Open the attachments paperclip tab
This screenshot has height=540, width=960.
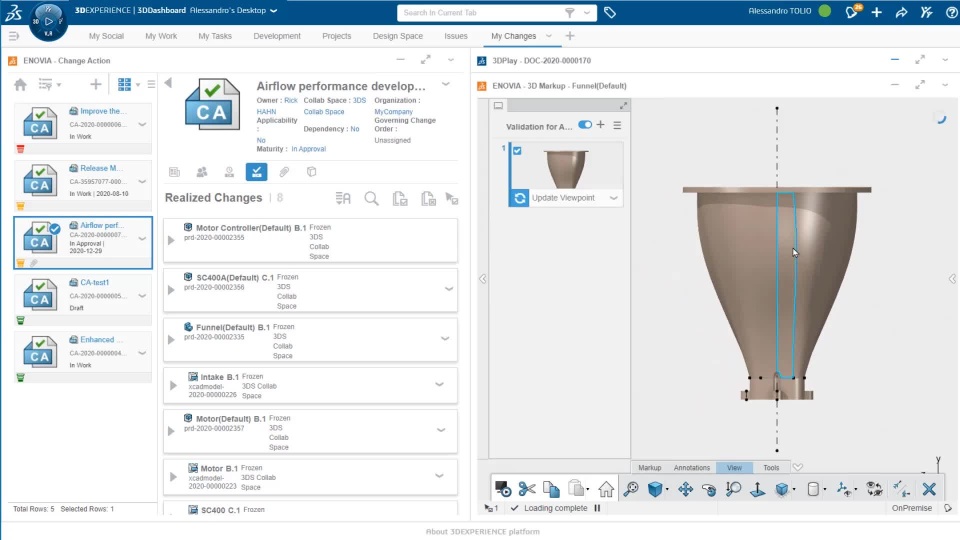click(284, 172)
